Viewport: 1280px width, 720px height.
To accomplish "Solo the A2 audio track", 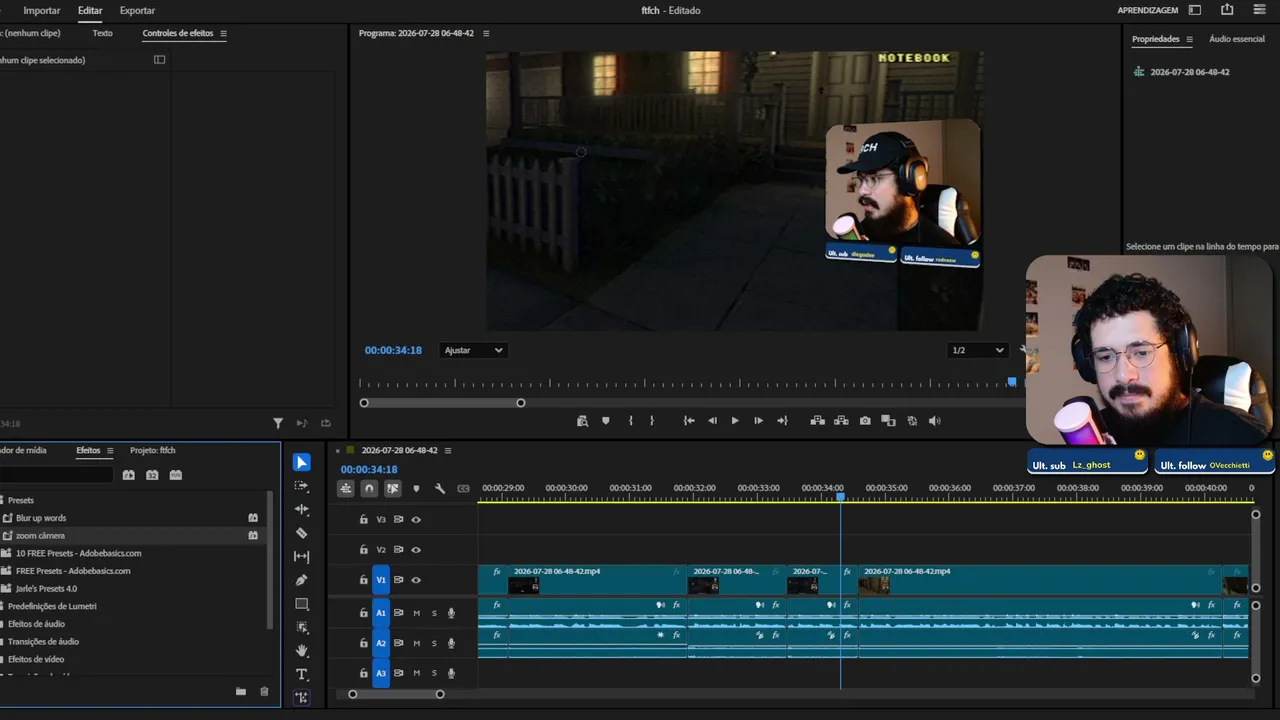I will coord(434,643).
